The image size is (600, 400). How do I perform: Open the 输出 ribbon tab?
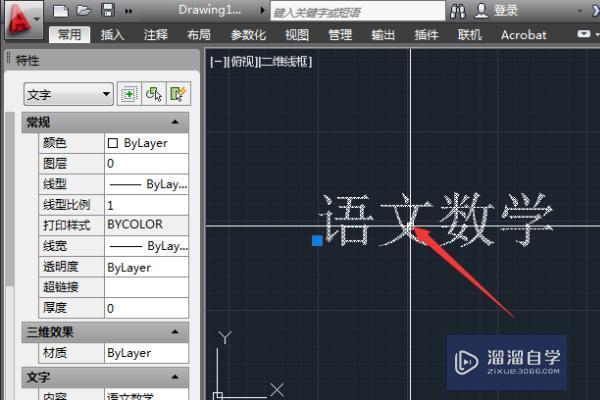tap(383, 35)
